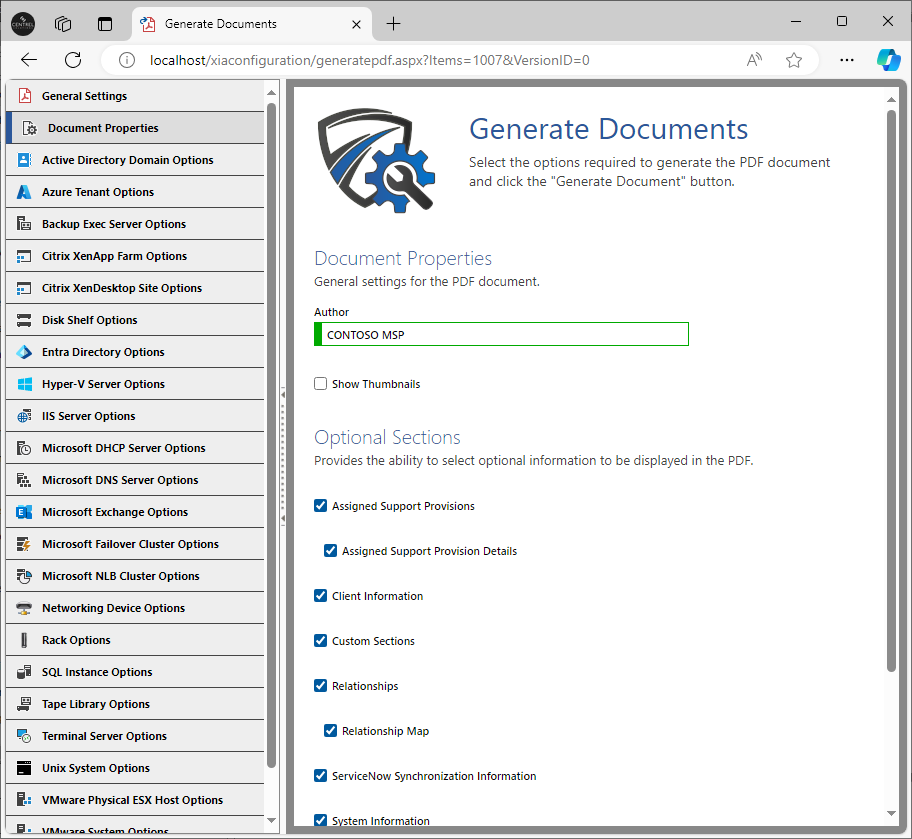Select the Document Properties menu item
The height and width of the screenshot is (839, 912).
135,128
